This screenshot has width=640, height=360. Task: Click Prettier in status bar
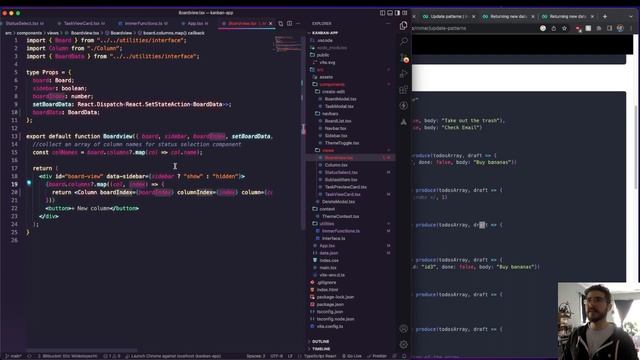[377, 356]
